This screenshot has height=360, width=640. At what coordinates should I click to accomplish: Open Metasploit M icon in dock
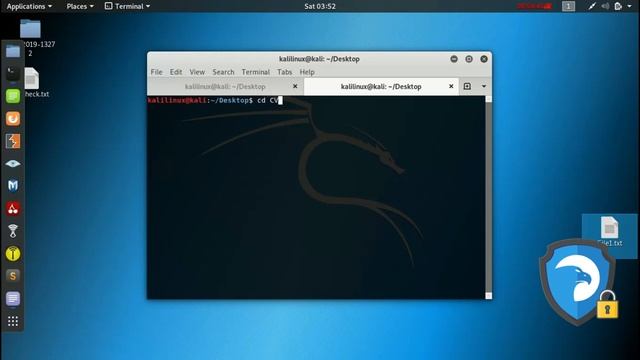tap(13, 186)
